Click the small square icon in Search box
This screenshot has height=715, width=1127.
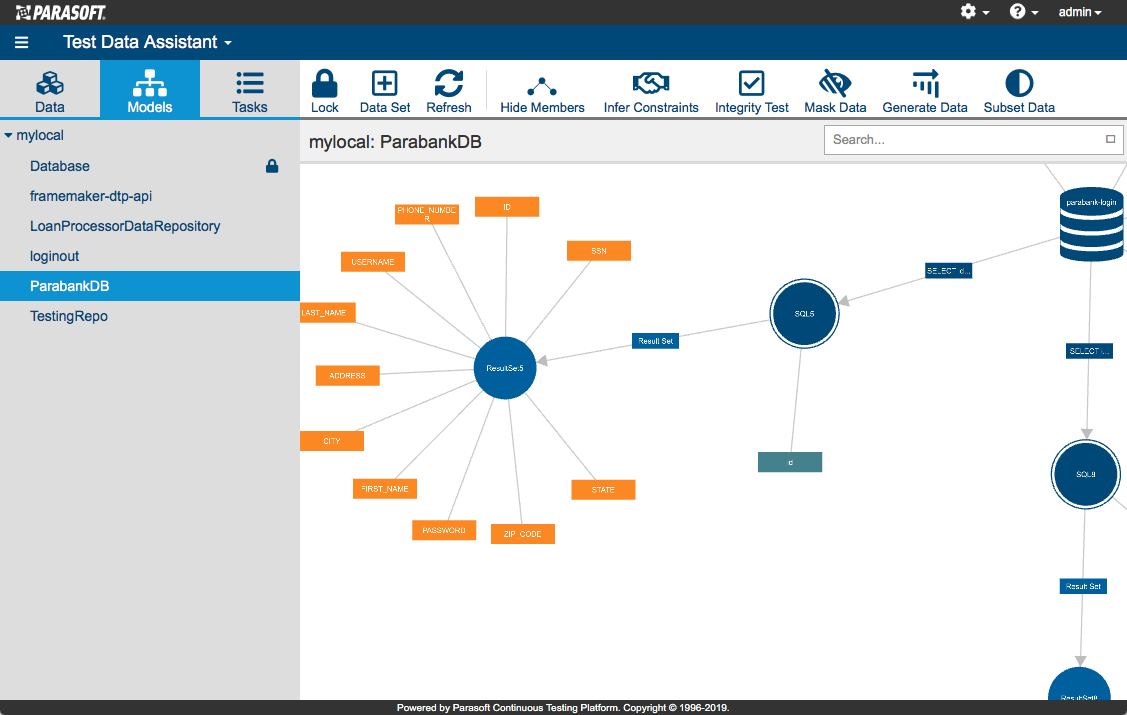point(1110,139)
